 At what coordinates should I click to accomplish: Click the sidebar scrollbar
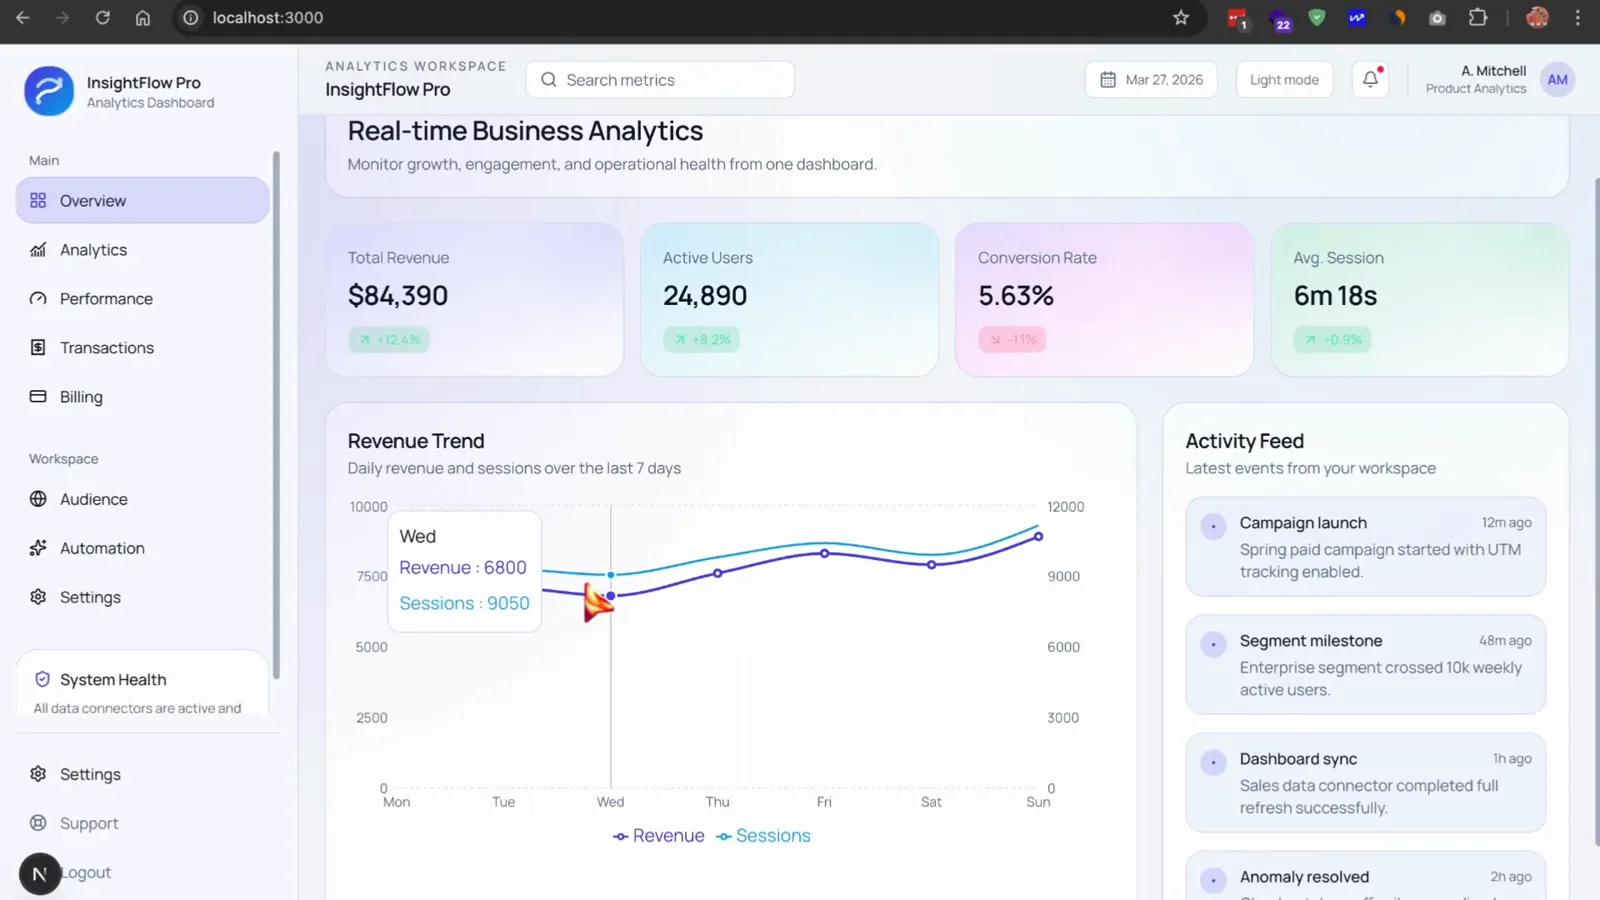pos(276,415)
